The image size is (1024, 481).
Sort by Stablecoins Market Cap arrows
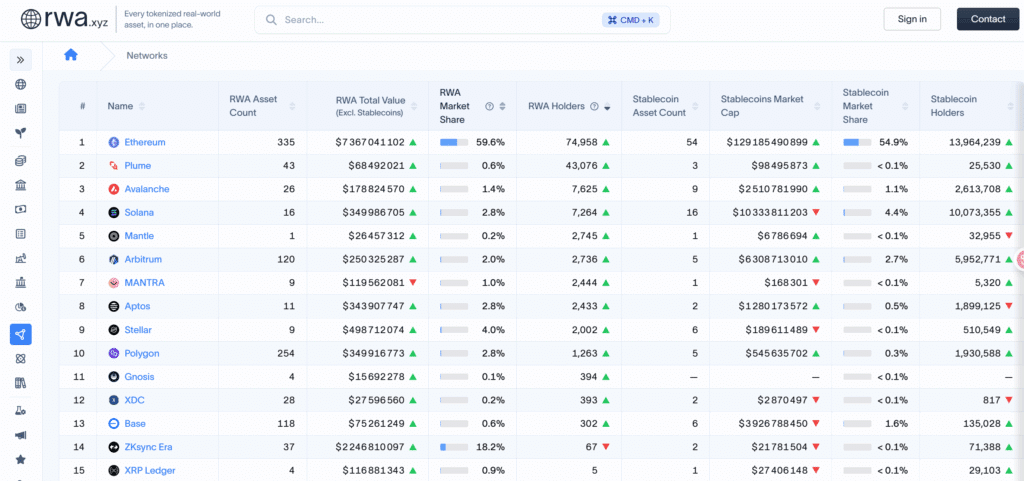tap(817, 106)
